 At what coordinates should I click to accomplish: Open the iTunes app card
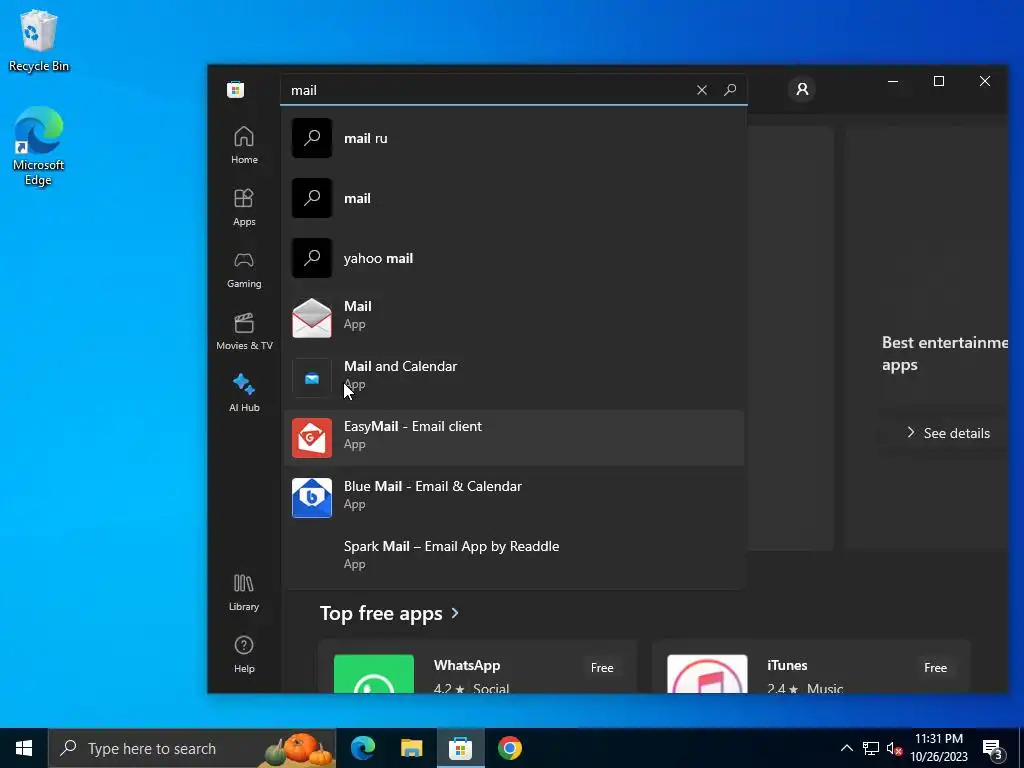point(810,667)
